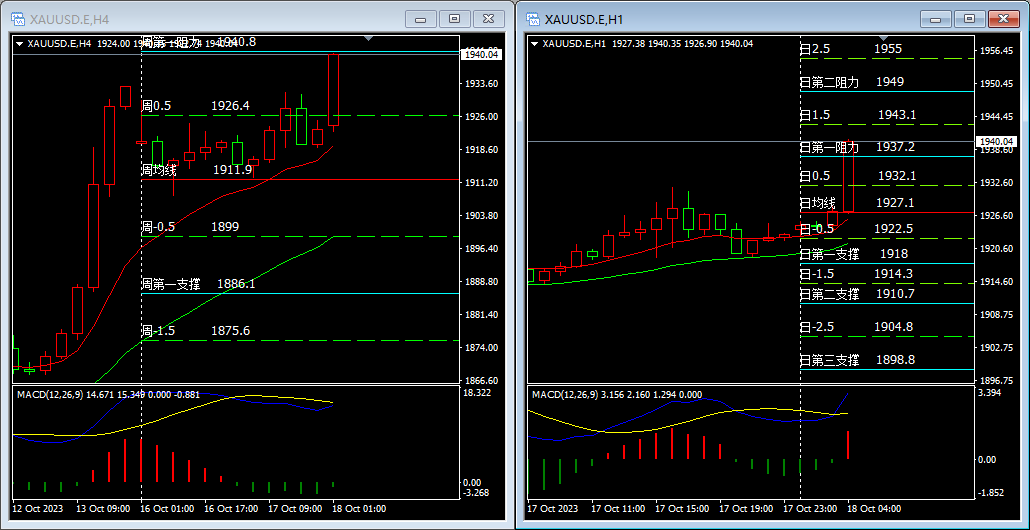The height and width of the screenshot is (530, 1030).
Task: Select the 日-0.5 1922.5 level label
Action: 857,229
